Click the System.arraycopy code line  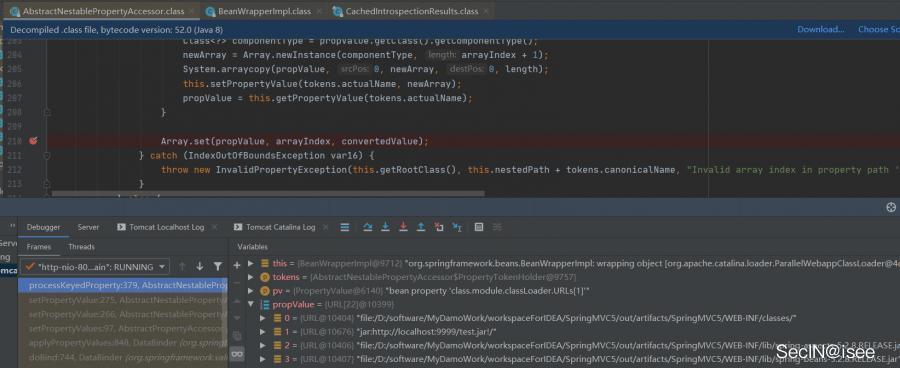[x=366, y=69]
